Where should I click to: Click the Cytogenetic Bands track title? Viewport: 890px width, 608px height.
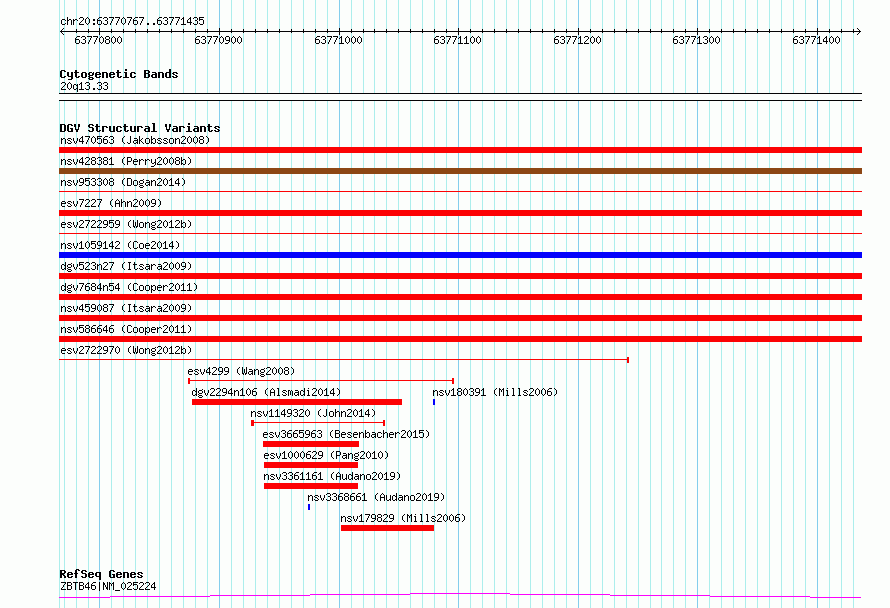click(119, 74)
